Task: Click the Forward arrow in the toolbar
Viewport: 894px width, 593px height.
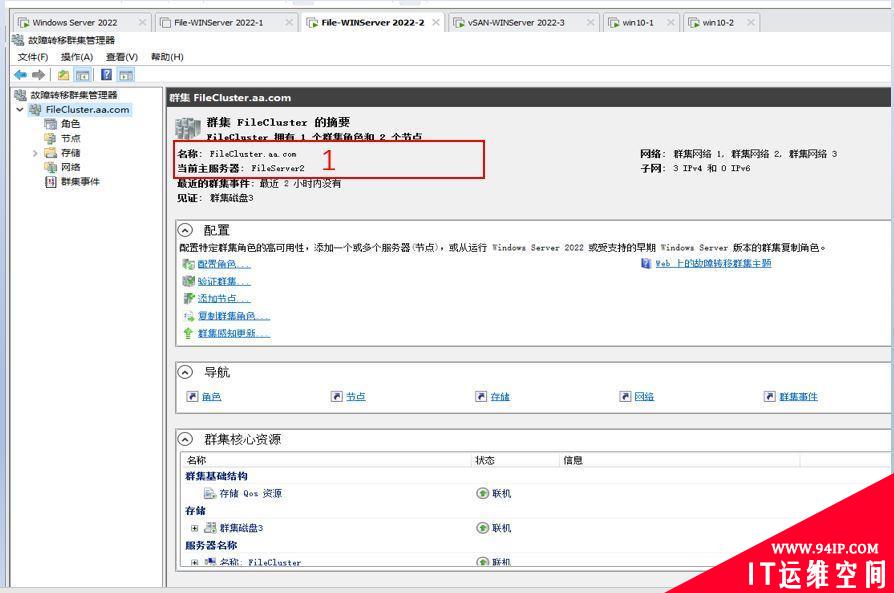Action: coord(38,75)
